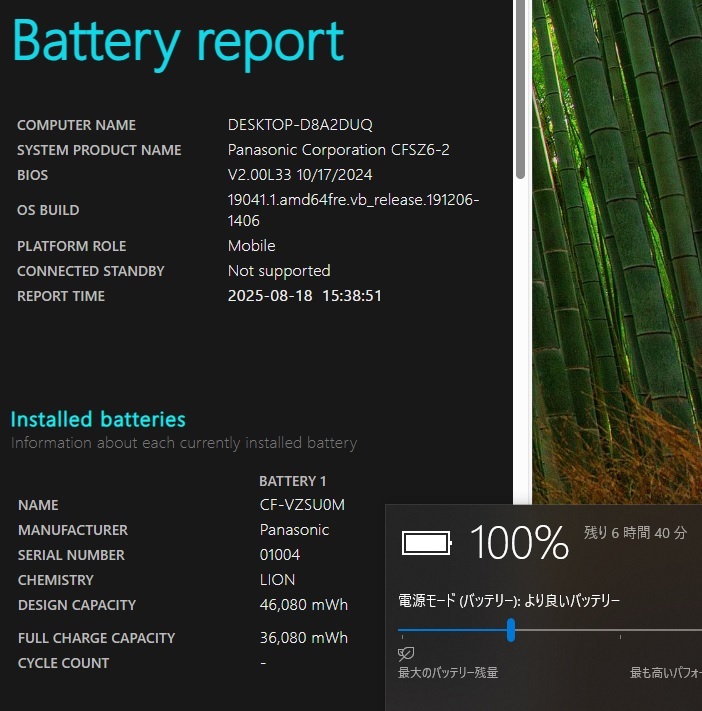
Task: Click '最大のバッテリー残量' label
Action: point(448,672)
